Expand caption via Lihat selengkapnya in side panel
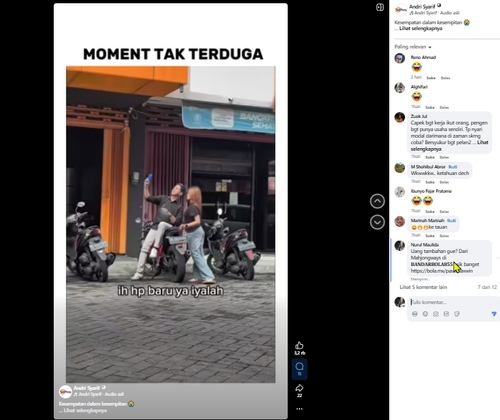This screenshot has height=420, width=500. [x=421, y=29]
